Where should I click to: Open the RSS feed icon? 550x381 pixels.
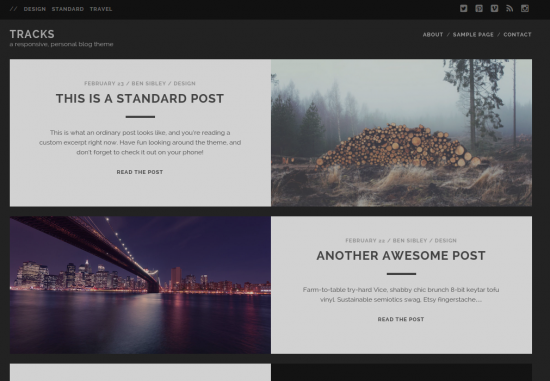509,8
